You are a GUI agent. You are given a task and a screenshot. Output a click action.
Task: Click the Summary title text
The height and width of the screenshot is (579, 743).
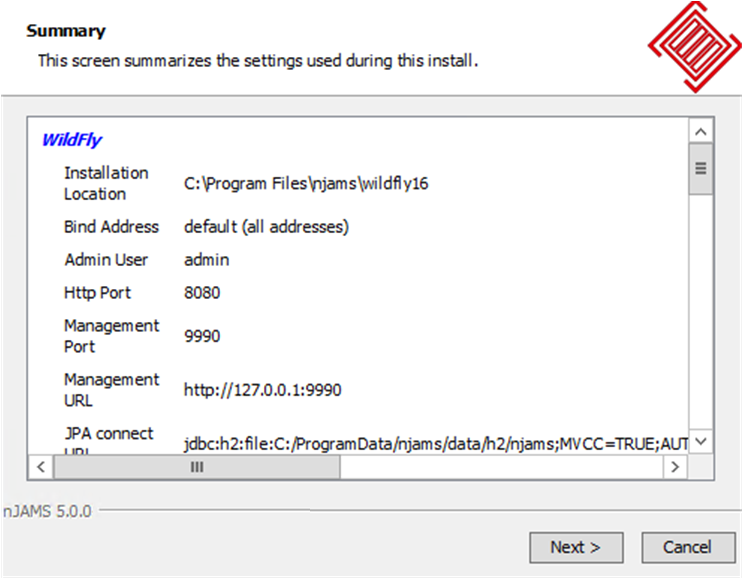66,31
